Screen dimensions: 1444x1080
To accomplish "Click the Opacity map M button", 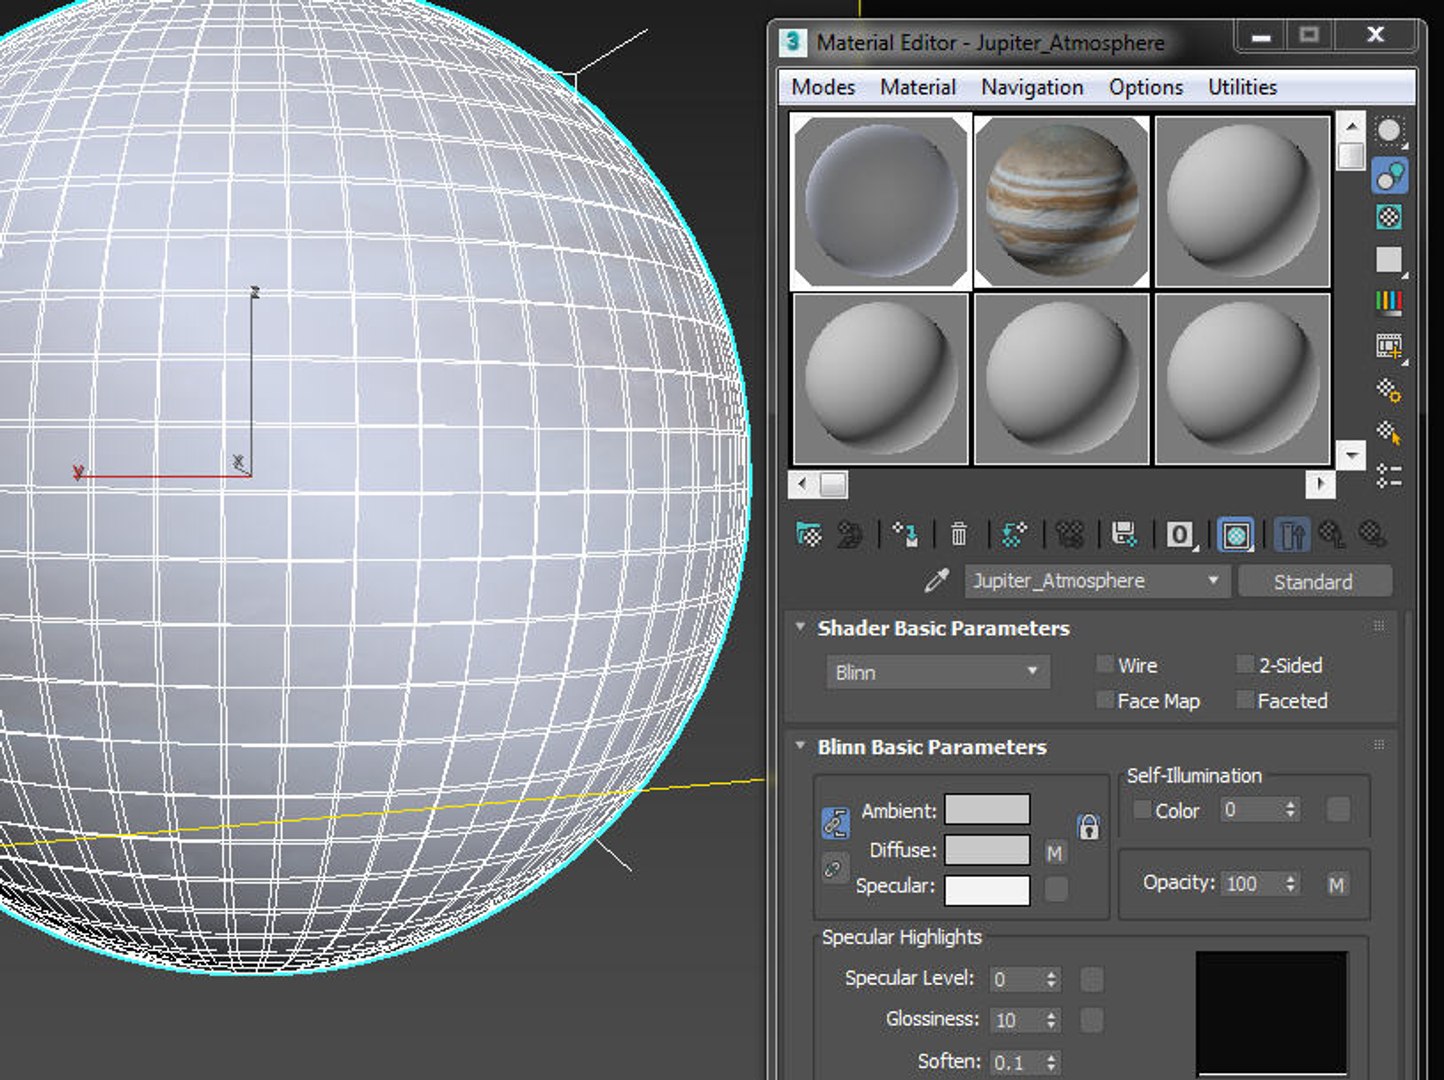I will tap(1337, 884).
